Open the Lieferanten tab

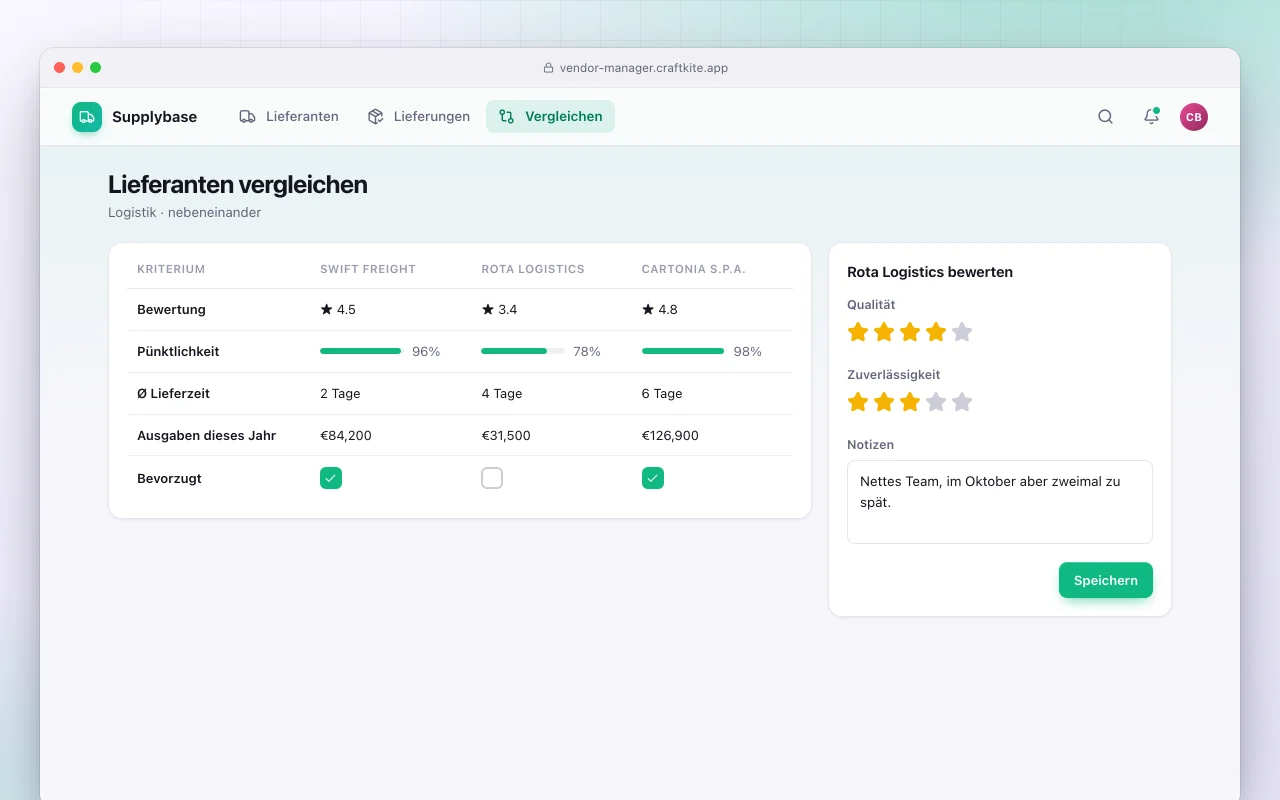pos(289,117)
